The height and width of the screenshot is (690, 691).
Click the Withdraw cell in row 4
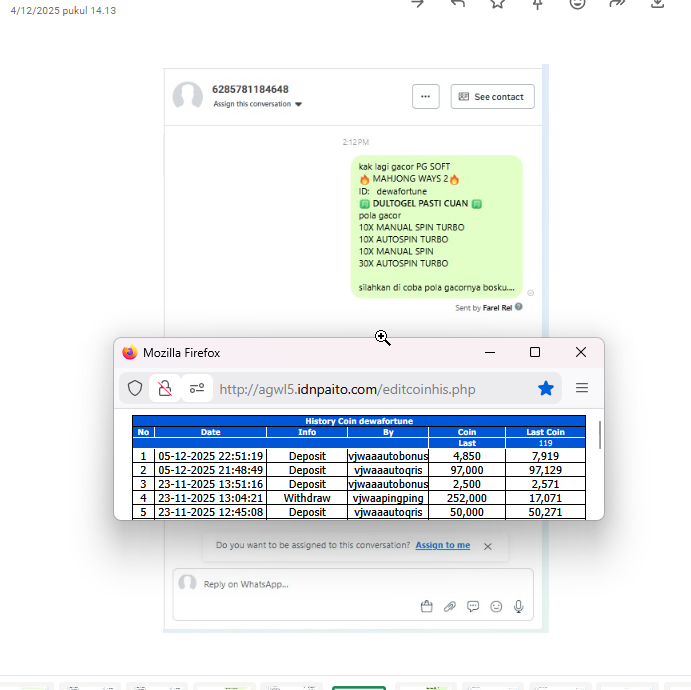click(x=307, y=498)
